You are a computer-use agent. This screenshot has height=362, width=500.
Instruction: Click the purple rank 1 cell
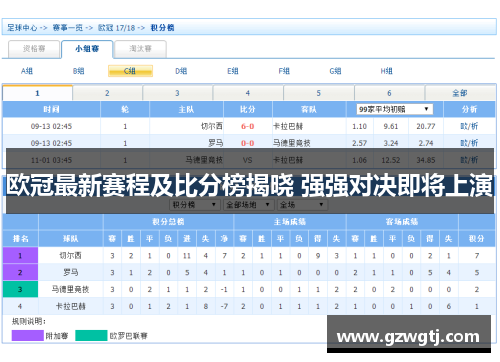[x=20, y=256]
